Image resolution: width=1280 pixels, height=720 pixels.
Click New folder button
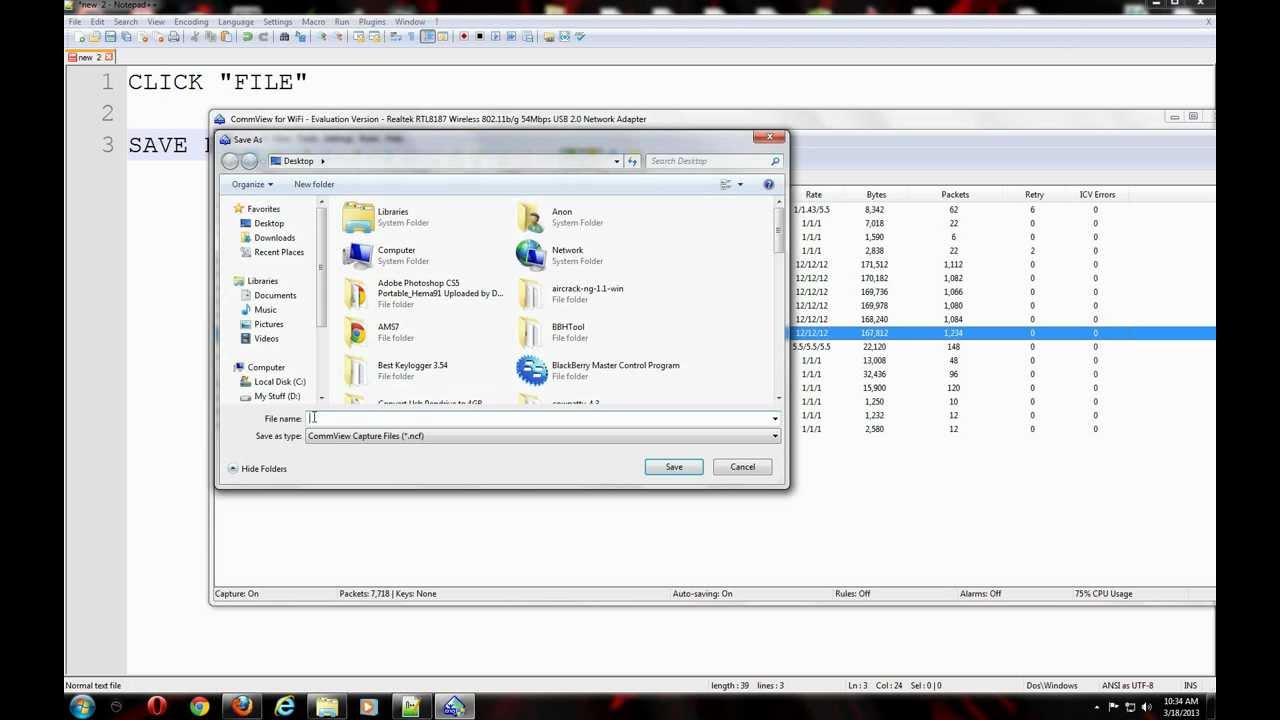[x=314, y=184]
